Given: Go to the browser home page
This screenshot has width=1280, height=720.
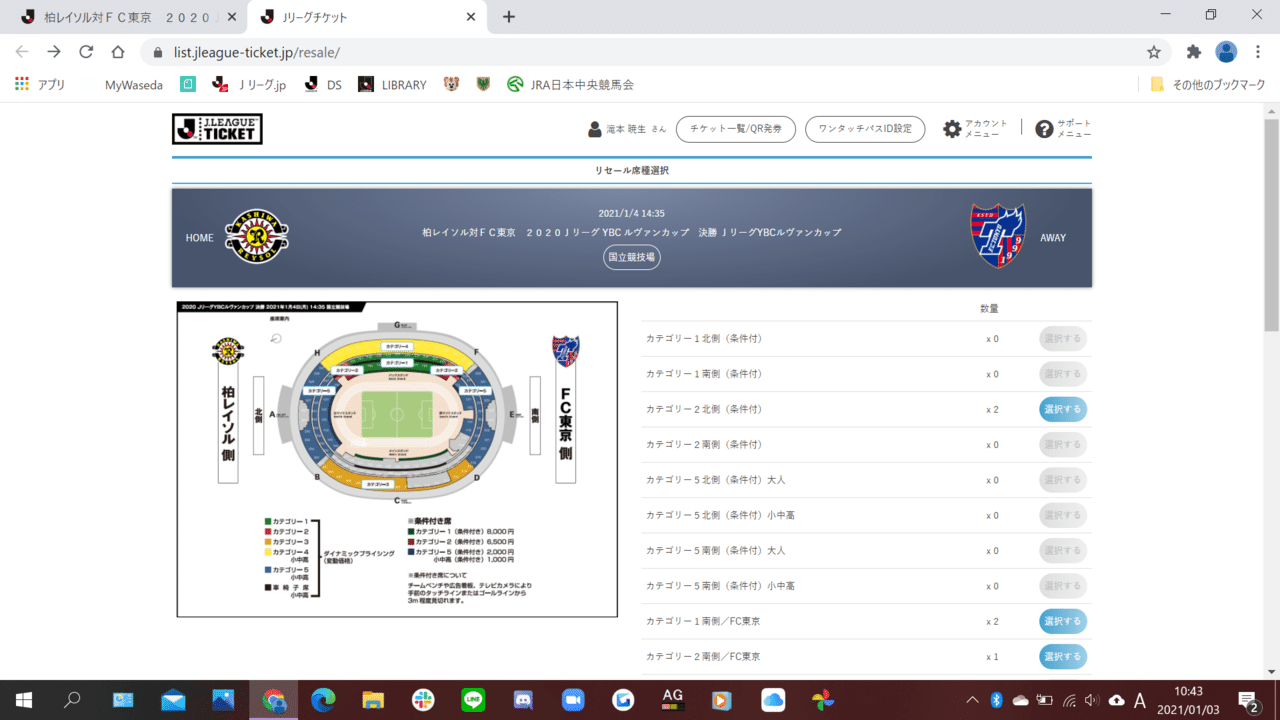Looking at the screenshot, I should (118, 51).
